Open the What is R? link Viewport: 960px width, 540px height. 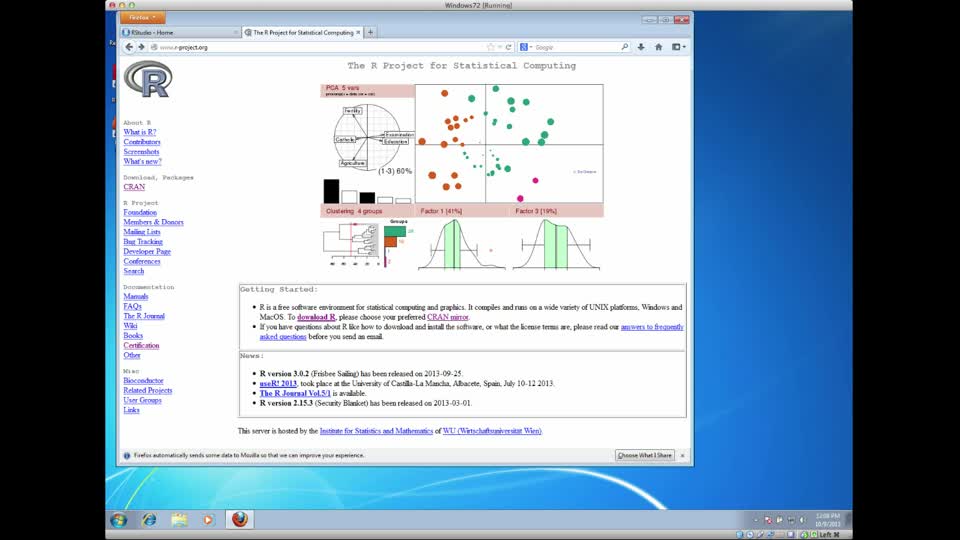(x=140, y=132)
